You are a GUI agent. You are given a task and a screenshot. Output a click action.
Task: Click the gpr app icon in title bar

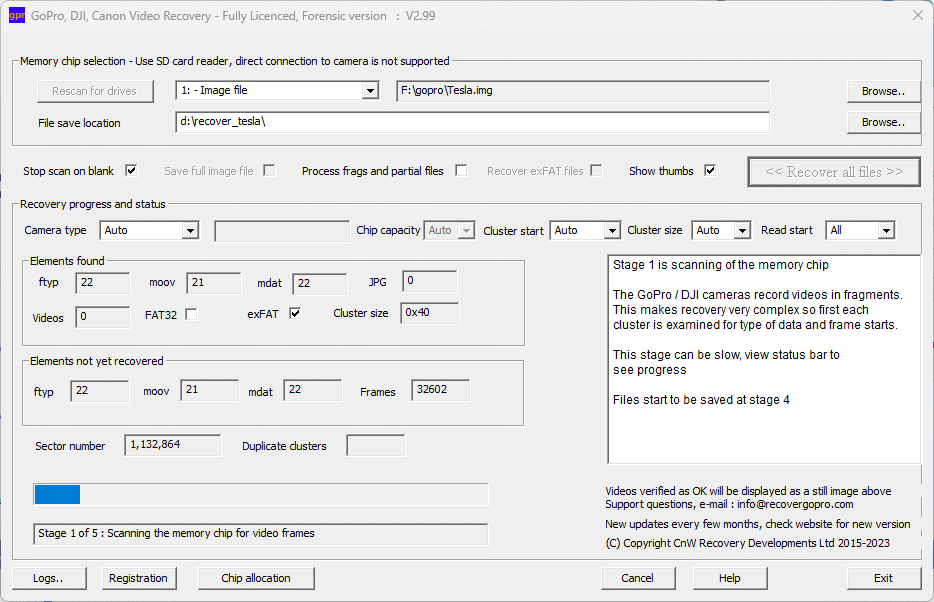[16, 16]
